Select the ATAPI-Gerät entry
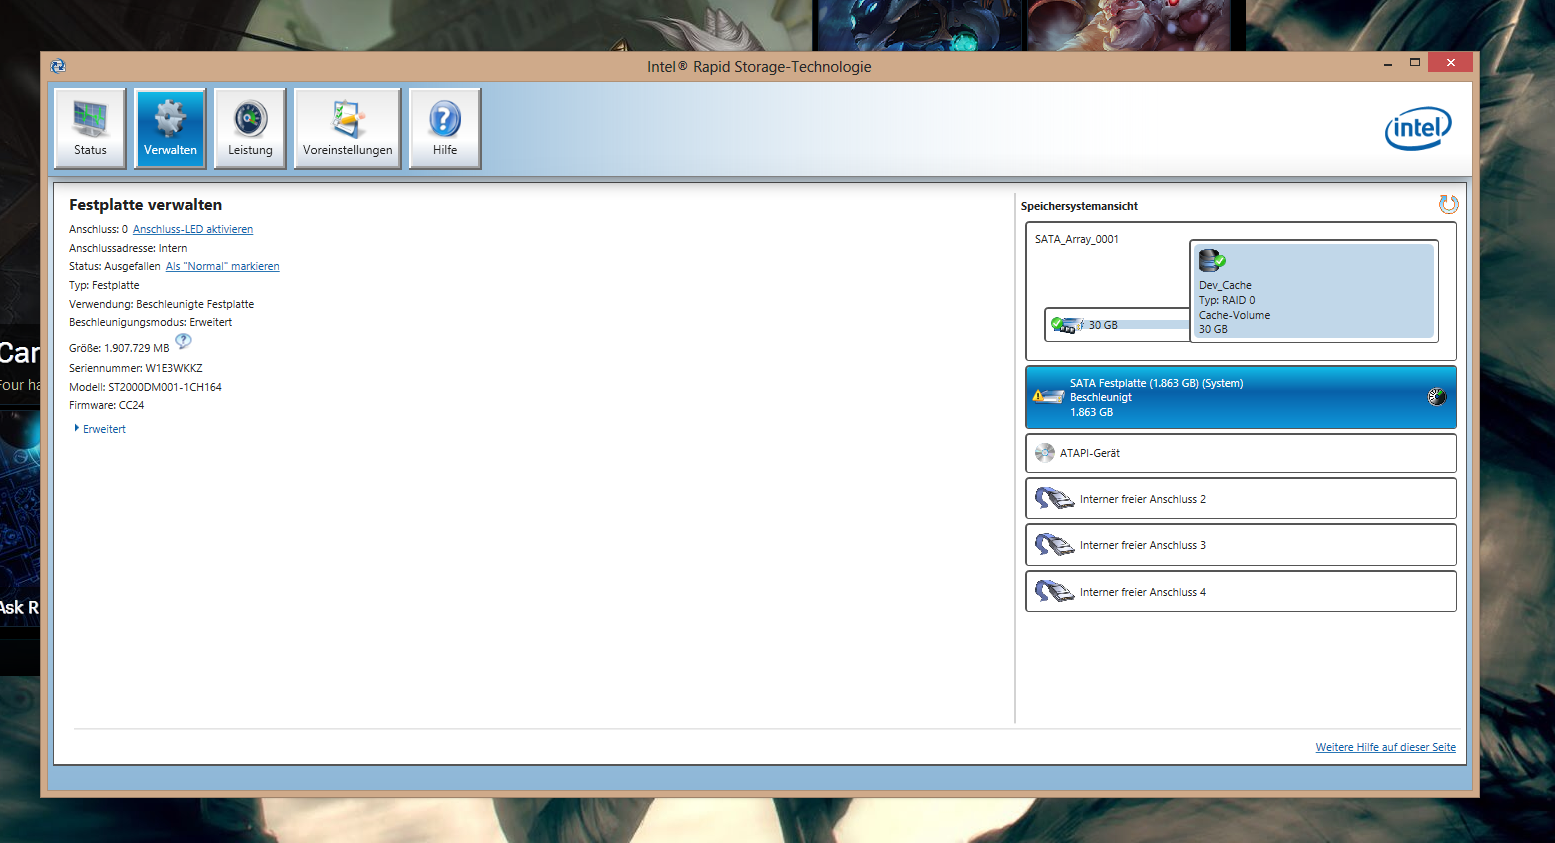Screen dimensions: 1555x843 pos(1240,453)
